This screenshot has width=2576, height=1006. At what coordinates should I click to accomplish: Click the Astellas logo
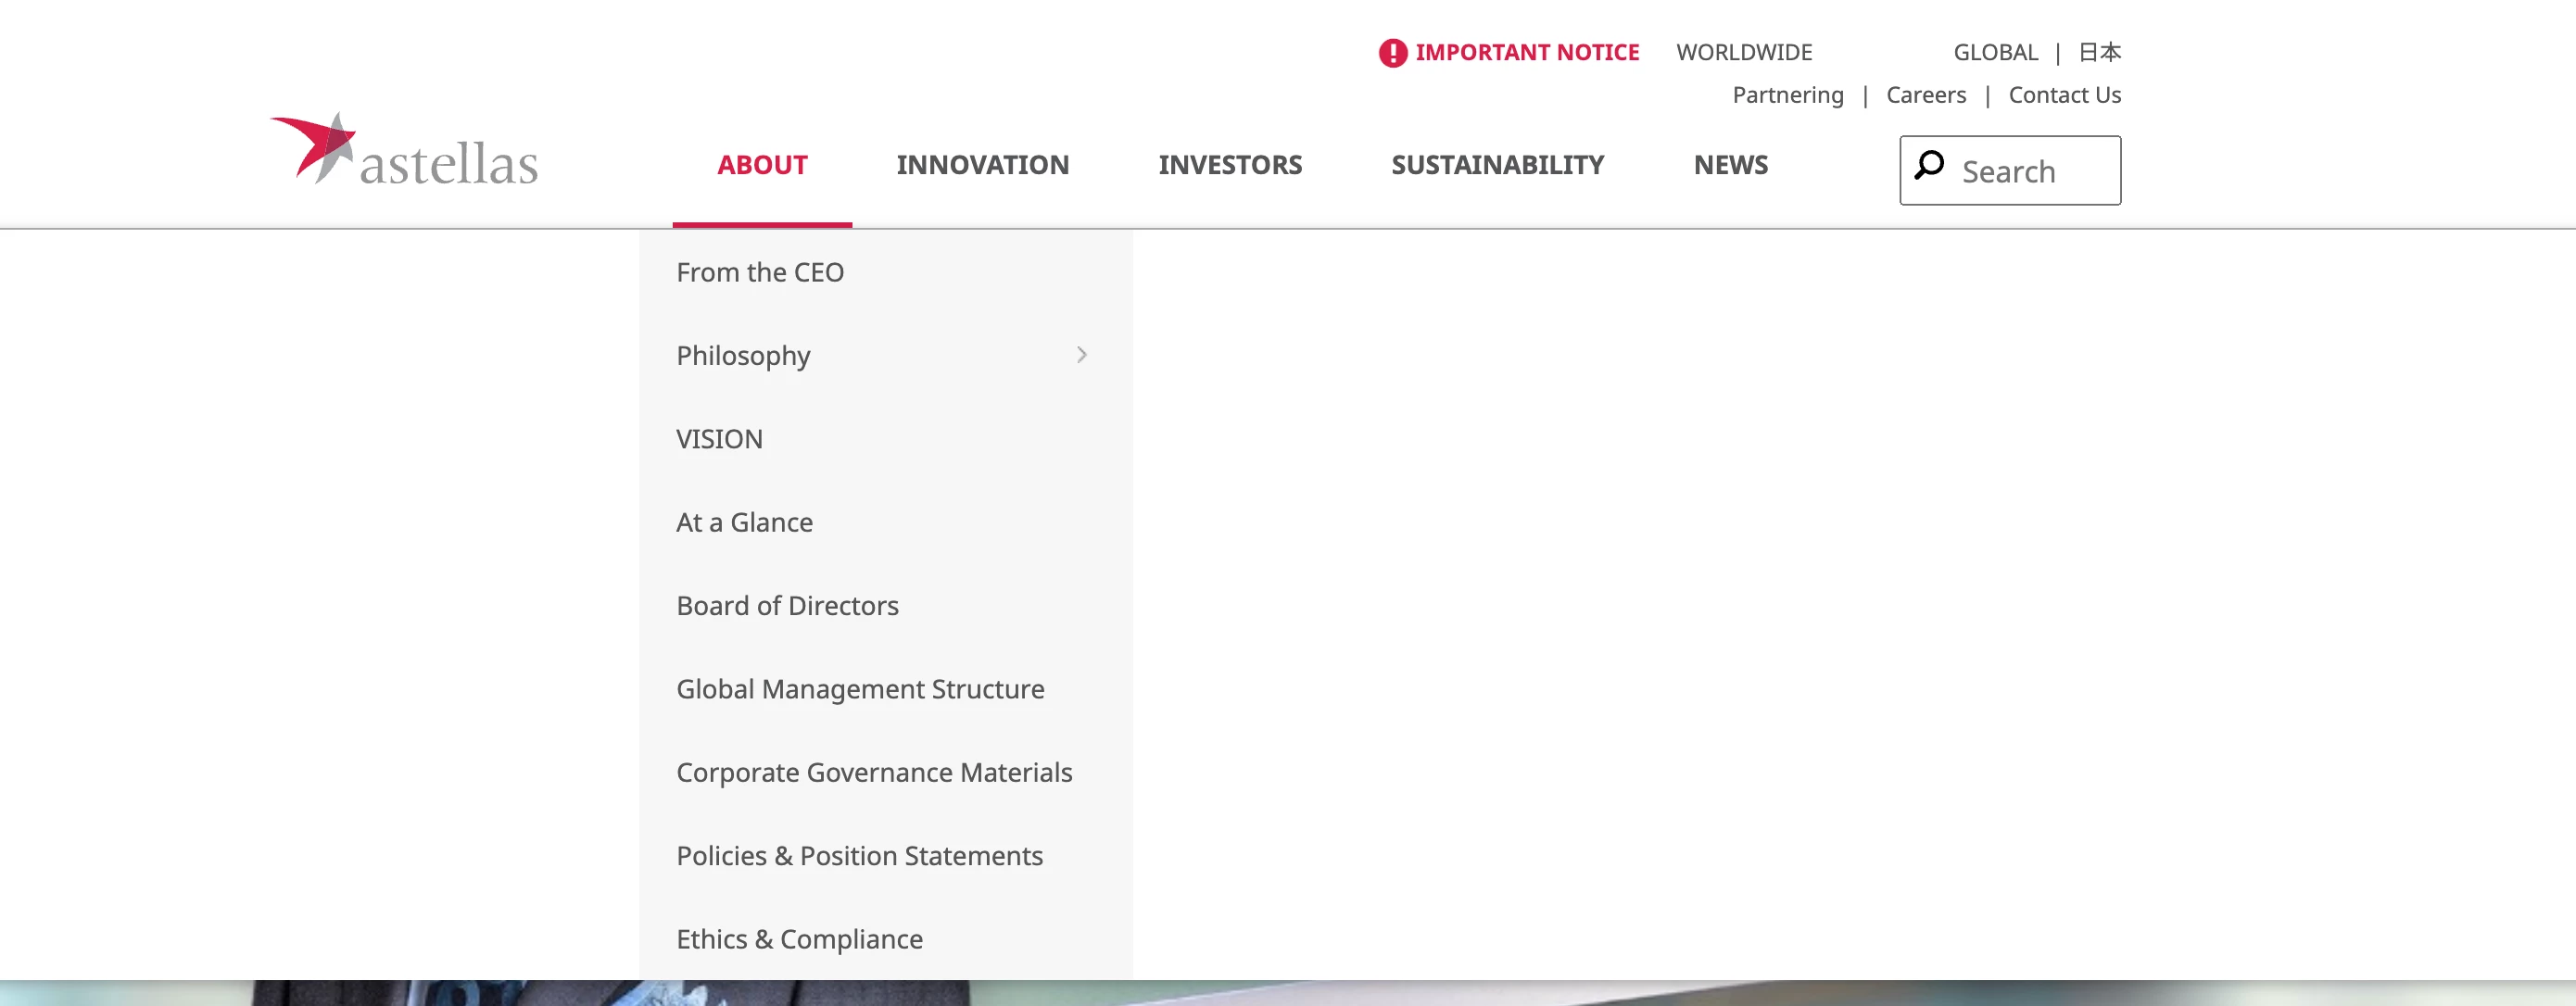click(404, 150)
